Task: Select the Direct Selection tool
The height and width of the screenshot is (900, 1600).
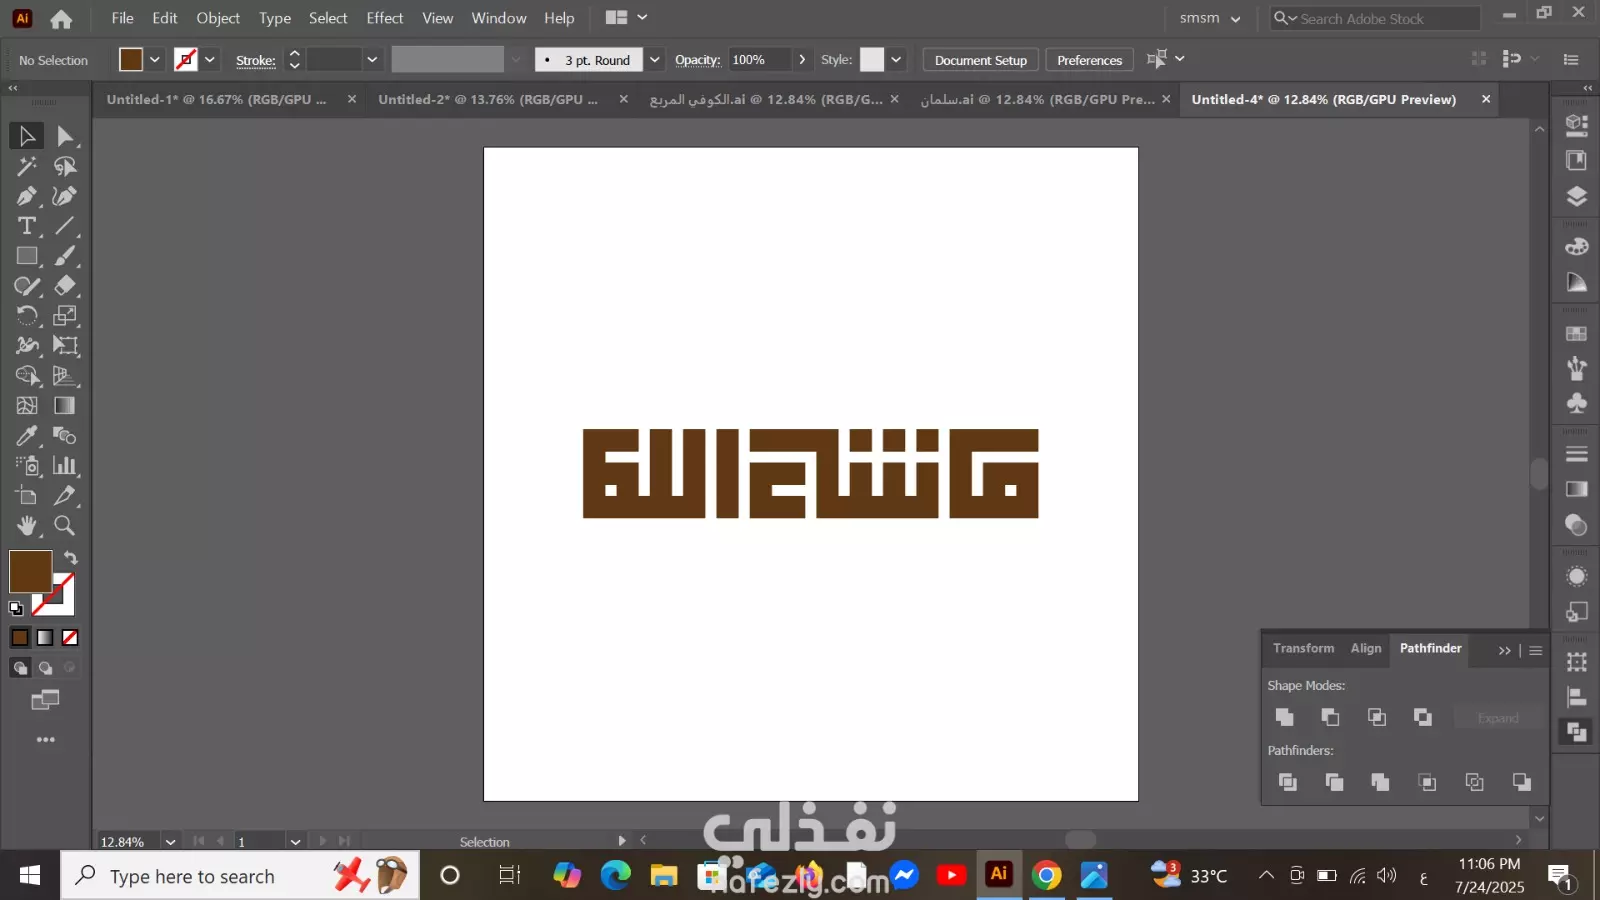Action: (65, 136)
